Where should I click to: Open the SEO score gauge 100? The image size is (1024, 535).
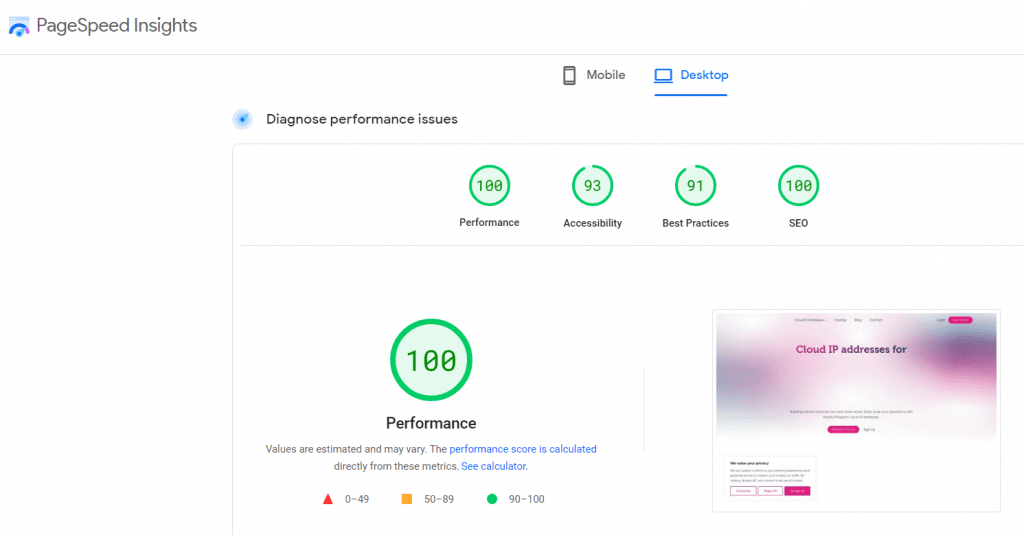tap(799, 186)
